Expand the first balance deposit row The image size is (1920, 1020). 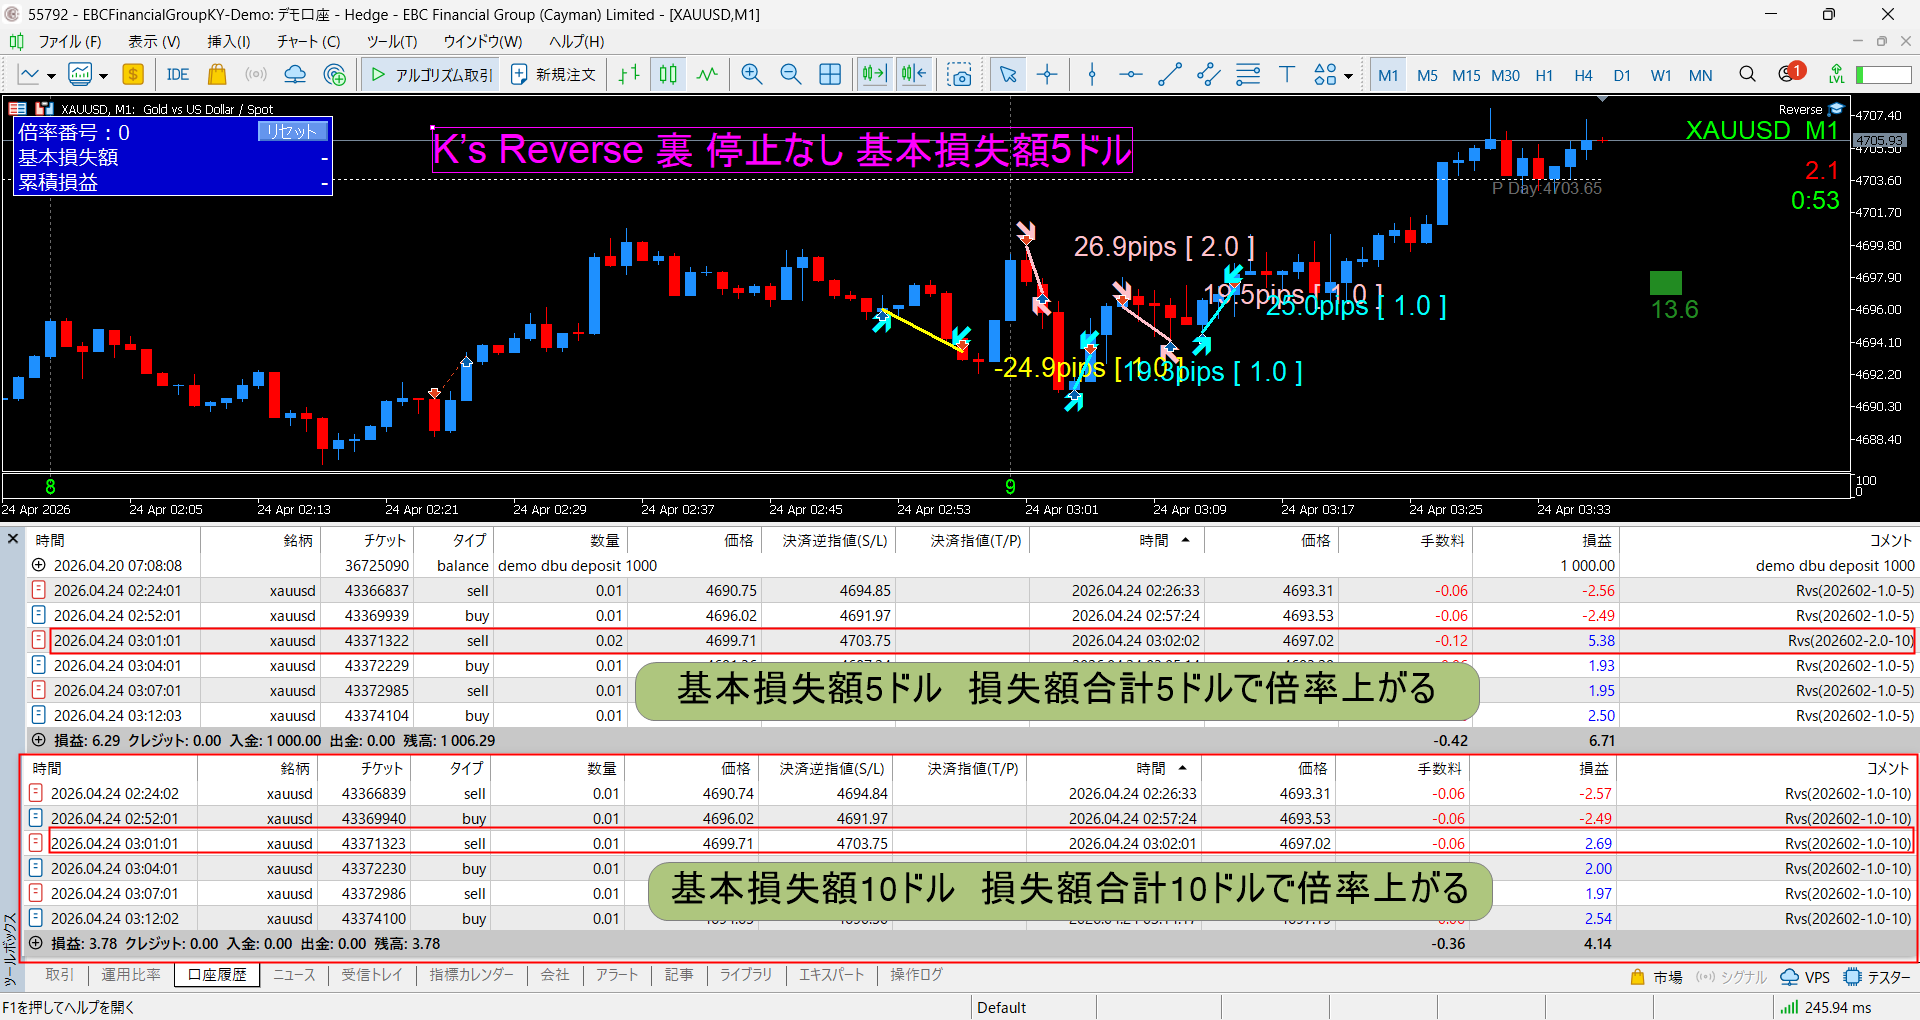39,565
